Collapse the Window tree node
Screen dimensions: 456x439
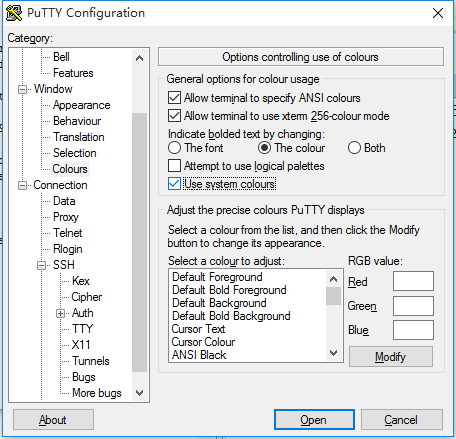[22, 89]
